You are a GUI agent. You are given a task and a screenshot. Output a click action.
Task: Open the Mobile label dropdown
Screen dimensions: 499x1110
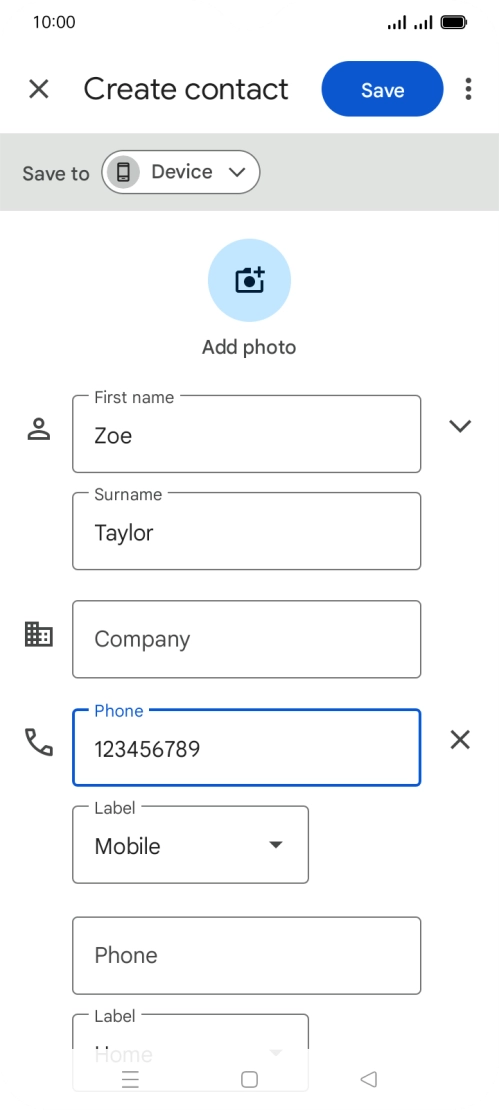click(x=190, y=845)
